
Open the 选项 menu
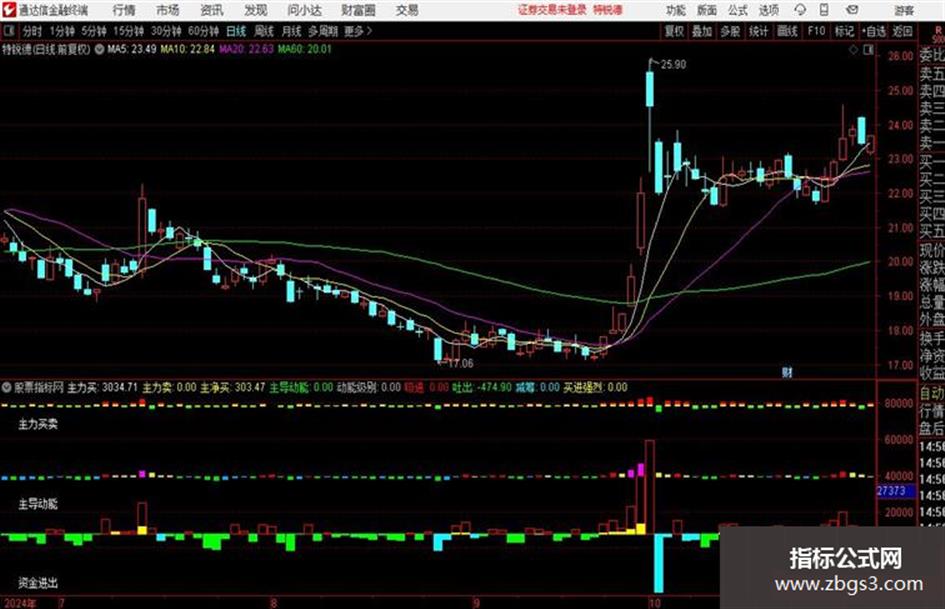point(769,10)
